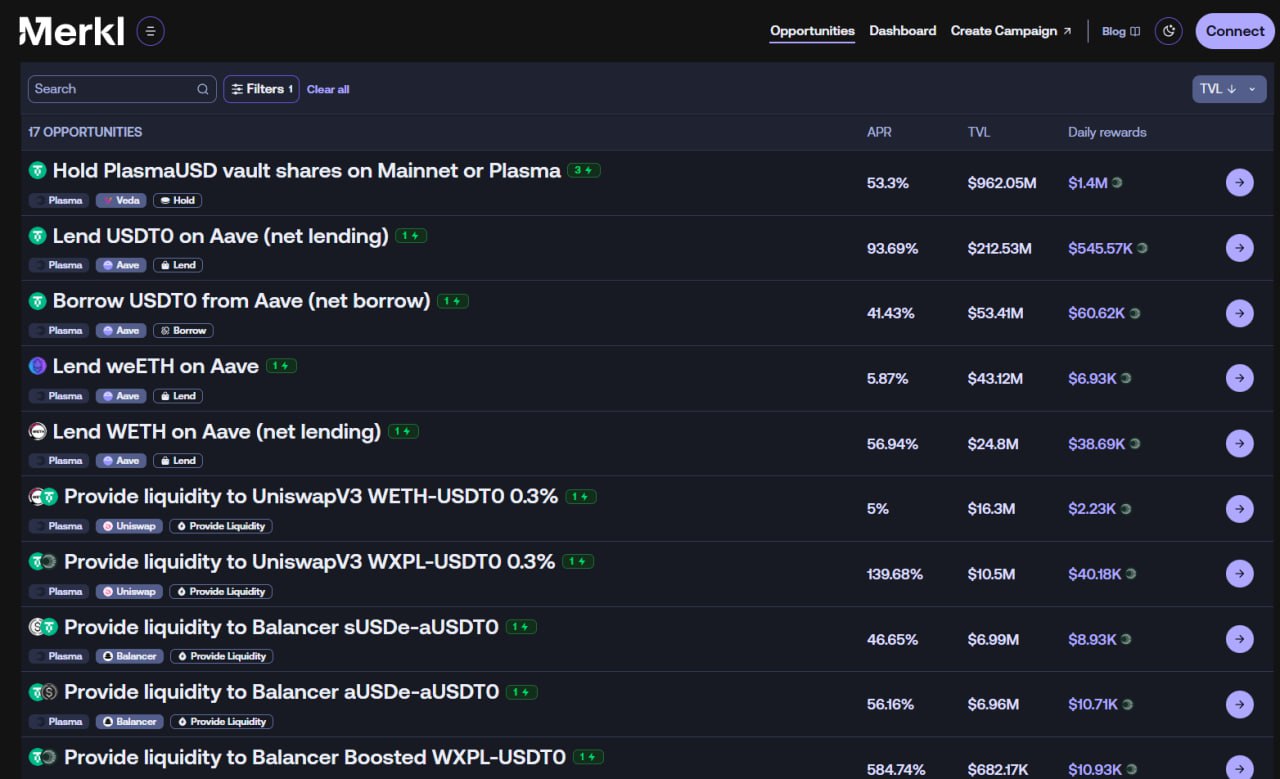The image size is (1280, 779).
Task: Open the Create Campaign link
Action: [x=1010, y=31]
